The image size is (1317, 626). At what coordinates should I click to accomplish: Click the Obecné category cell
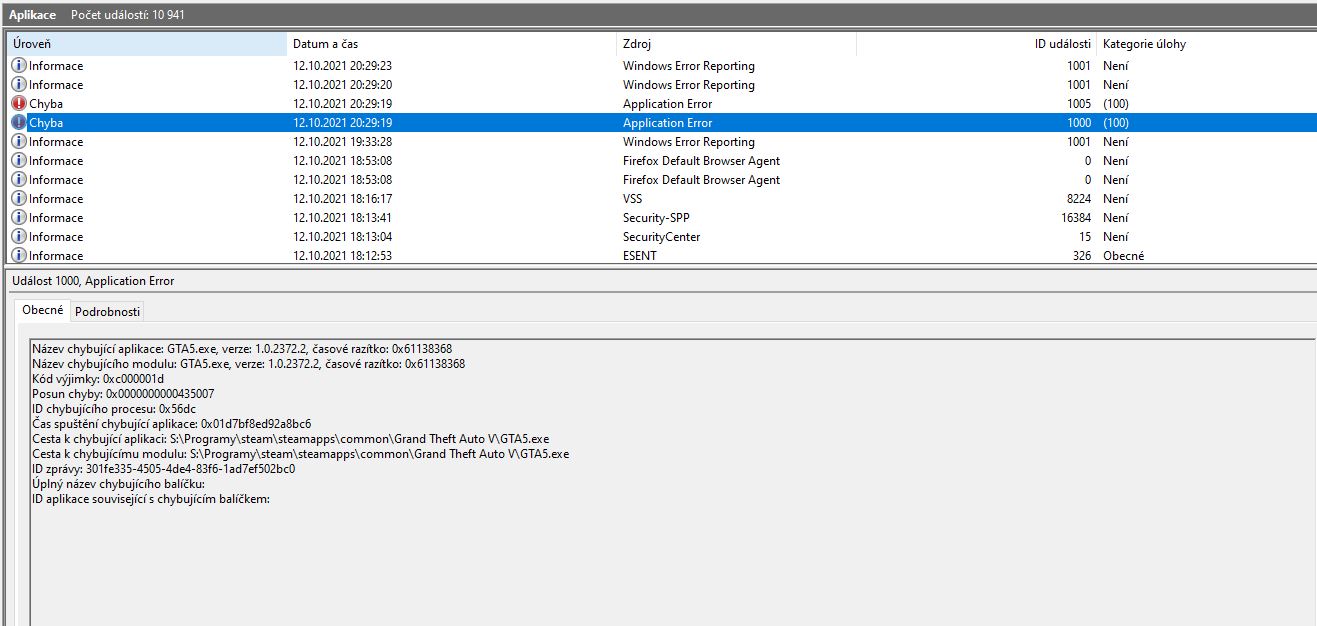[x=1124, y=256]
